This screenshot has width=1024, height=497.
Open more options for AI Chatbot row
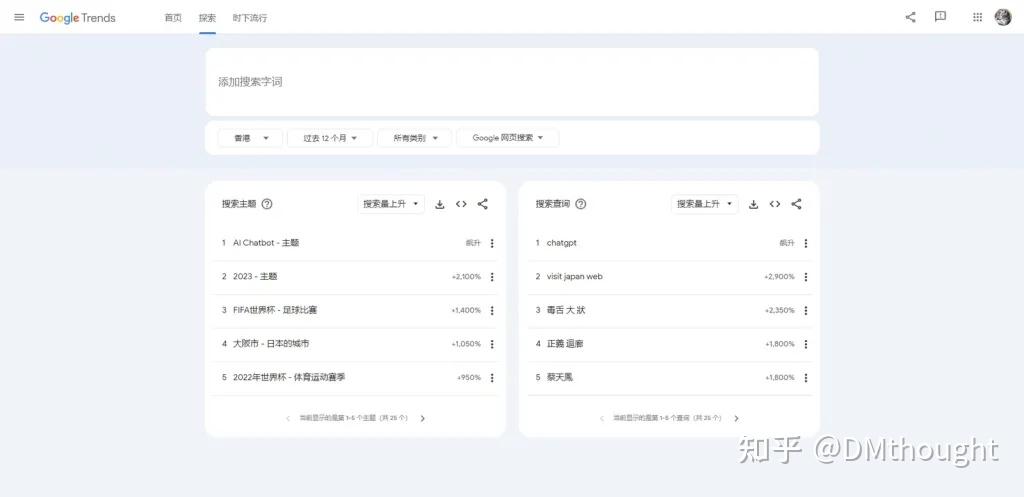point(492,243)
